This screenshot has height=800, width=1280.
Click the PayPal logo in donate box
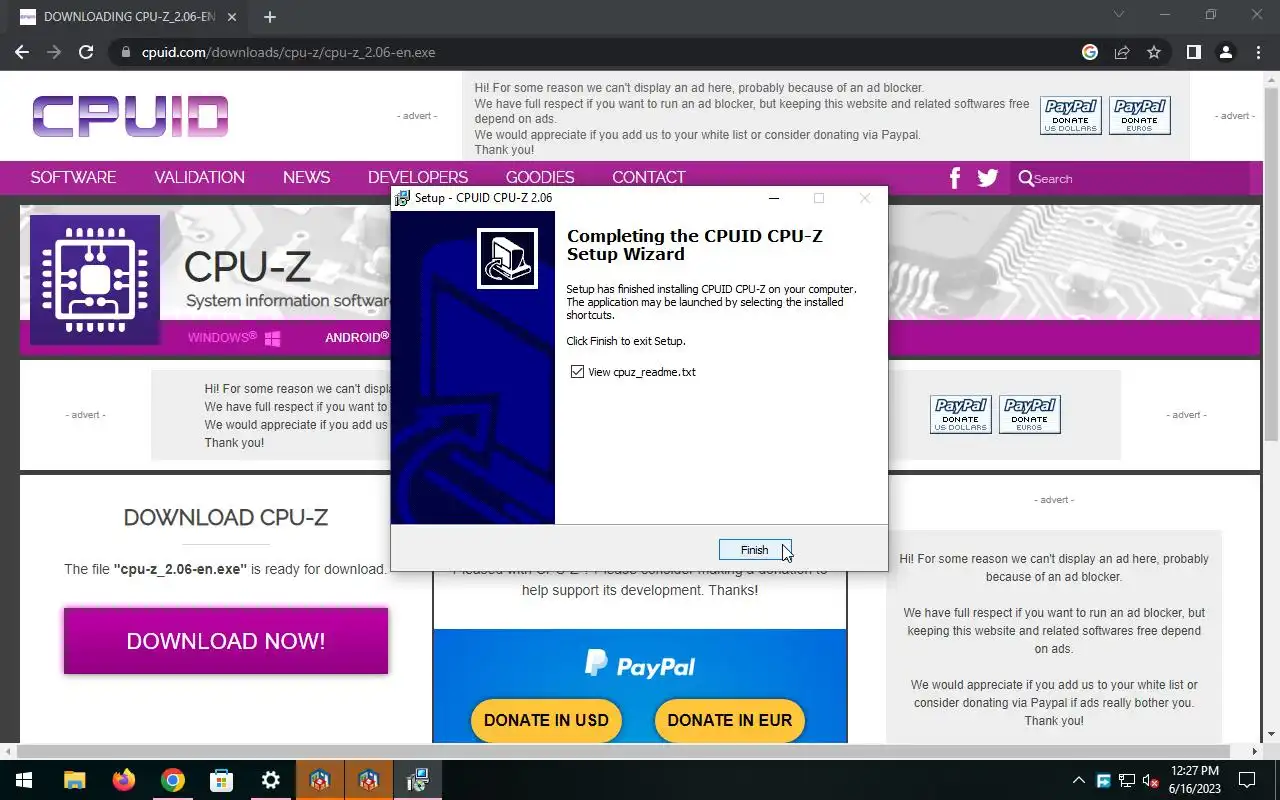click(x=640, y=665)
